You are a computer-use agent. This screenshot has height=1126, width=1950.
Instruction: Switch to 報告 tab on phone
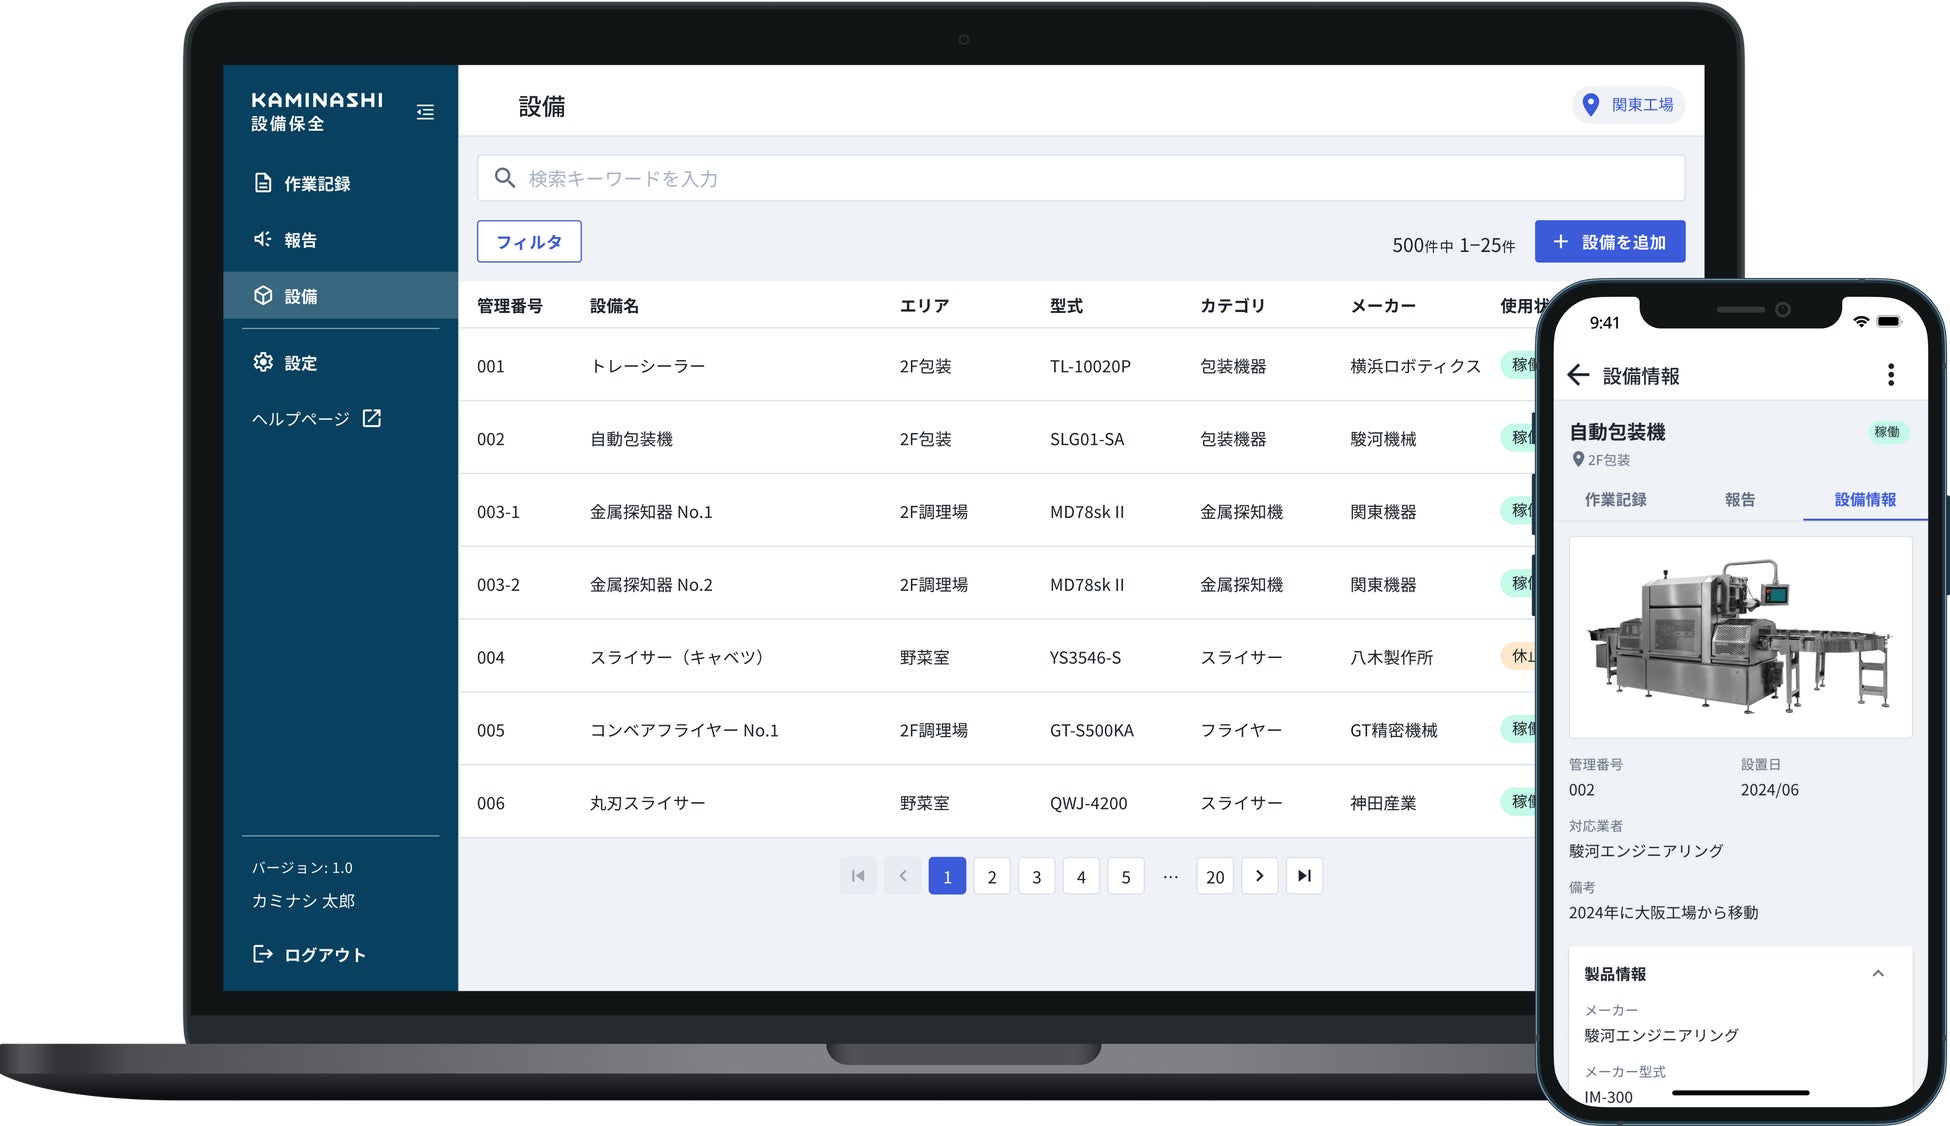(x=1739, y=500)
